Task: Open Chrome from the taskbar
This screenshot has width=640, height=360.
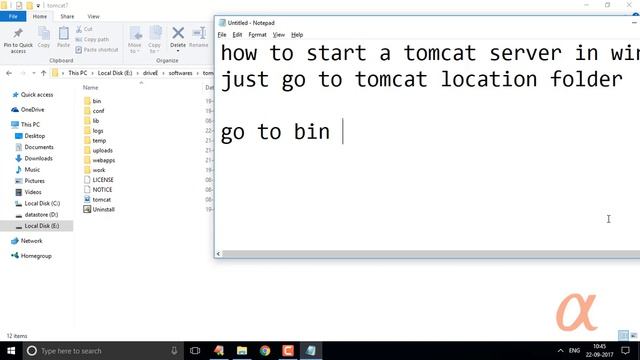Action: pos(265,351)
